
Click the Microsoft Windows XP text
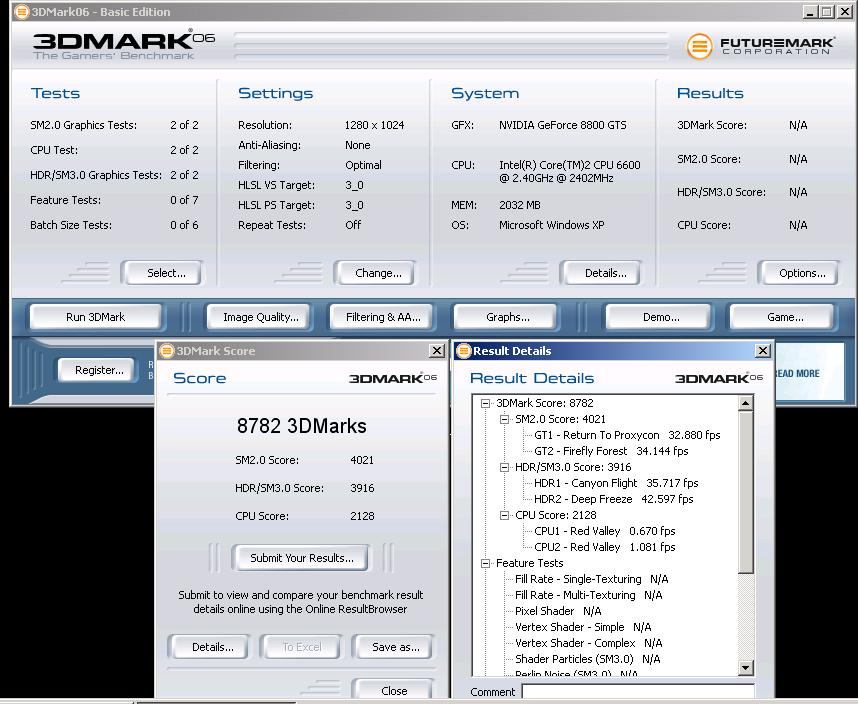(552, 225)
